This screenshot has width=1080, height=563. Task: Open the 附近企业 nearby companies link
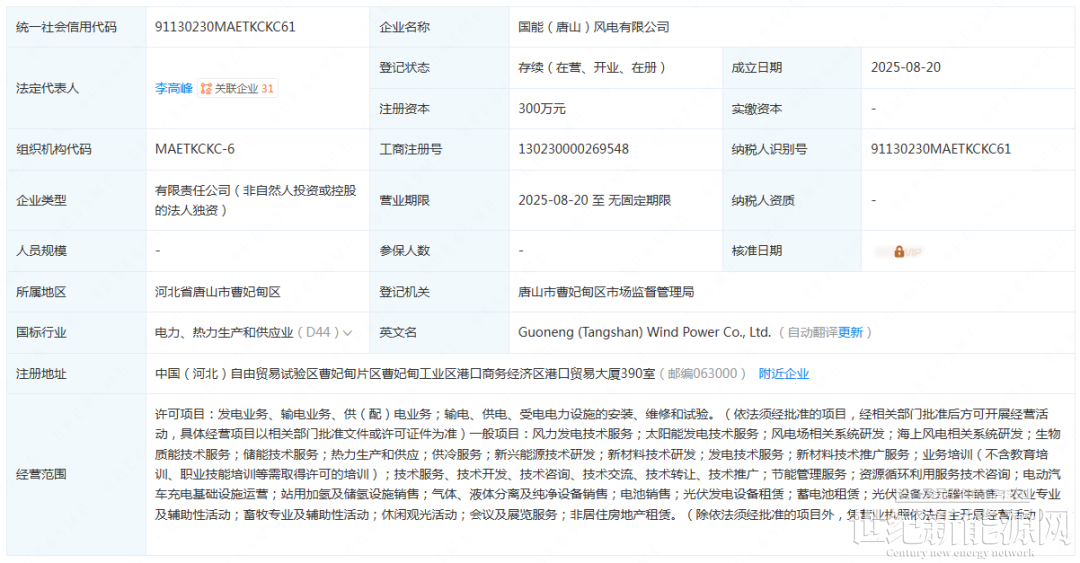[784, 373]
